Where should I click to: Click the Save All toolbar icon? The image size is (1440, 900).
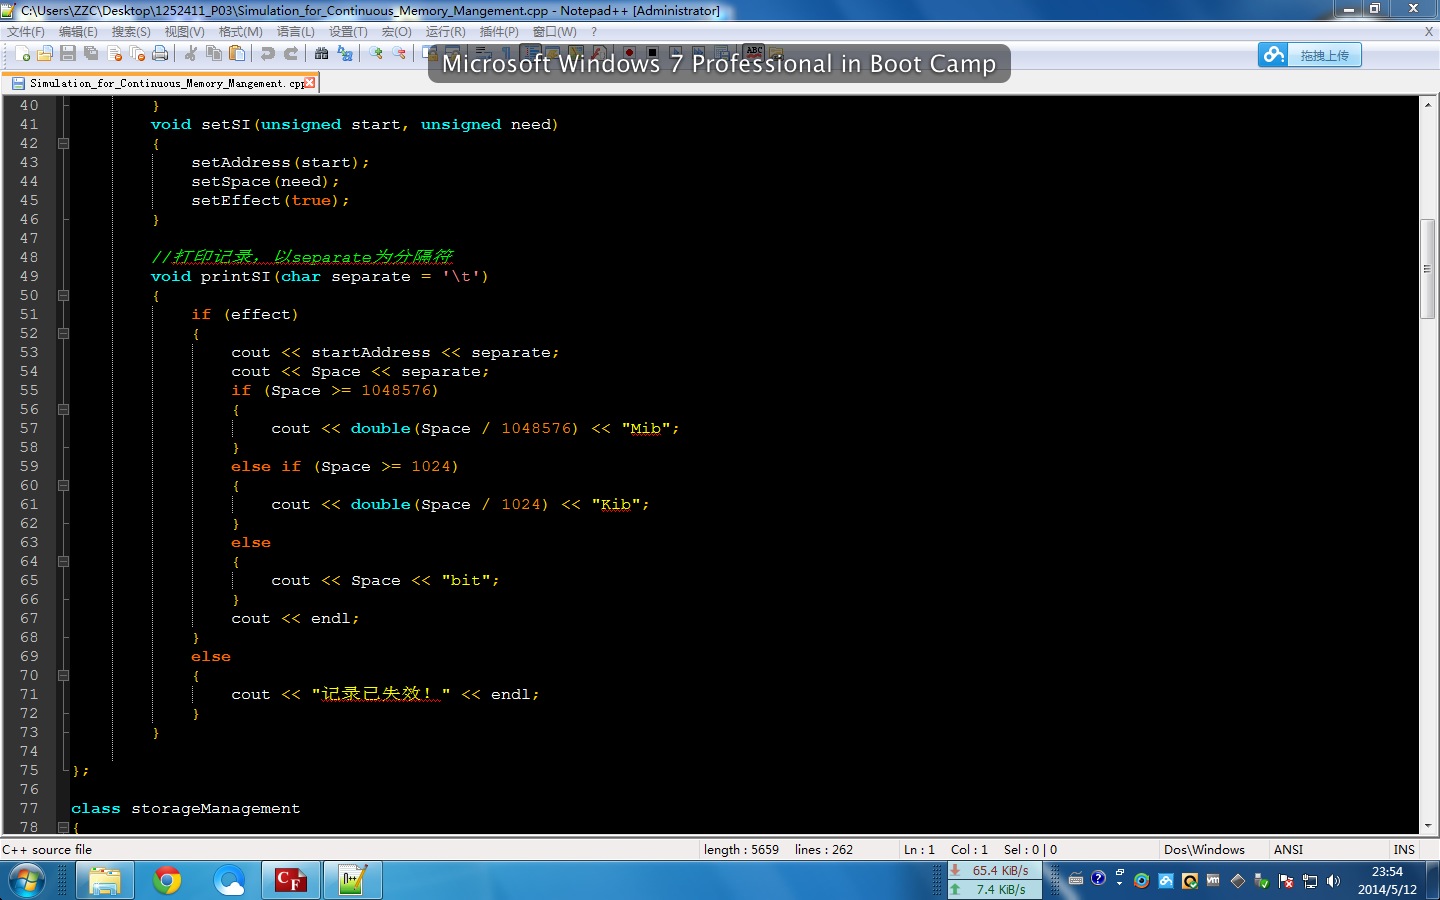pyautogui.click(x=91, y=53)
